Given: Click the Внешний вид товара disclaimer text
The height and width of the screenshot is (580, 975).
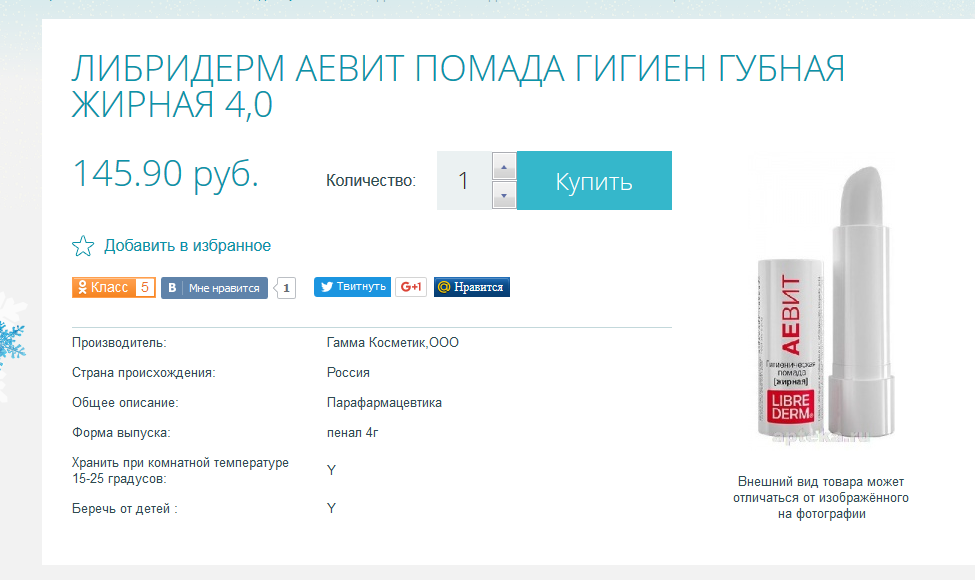Looking at the screenshot, I should [x=823, y=497].
